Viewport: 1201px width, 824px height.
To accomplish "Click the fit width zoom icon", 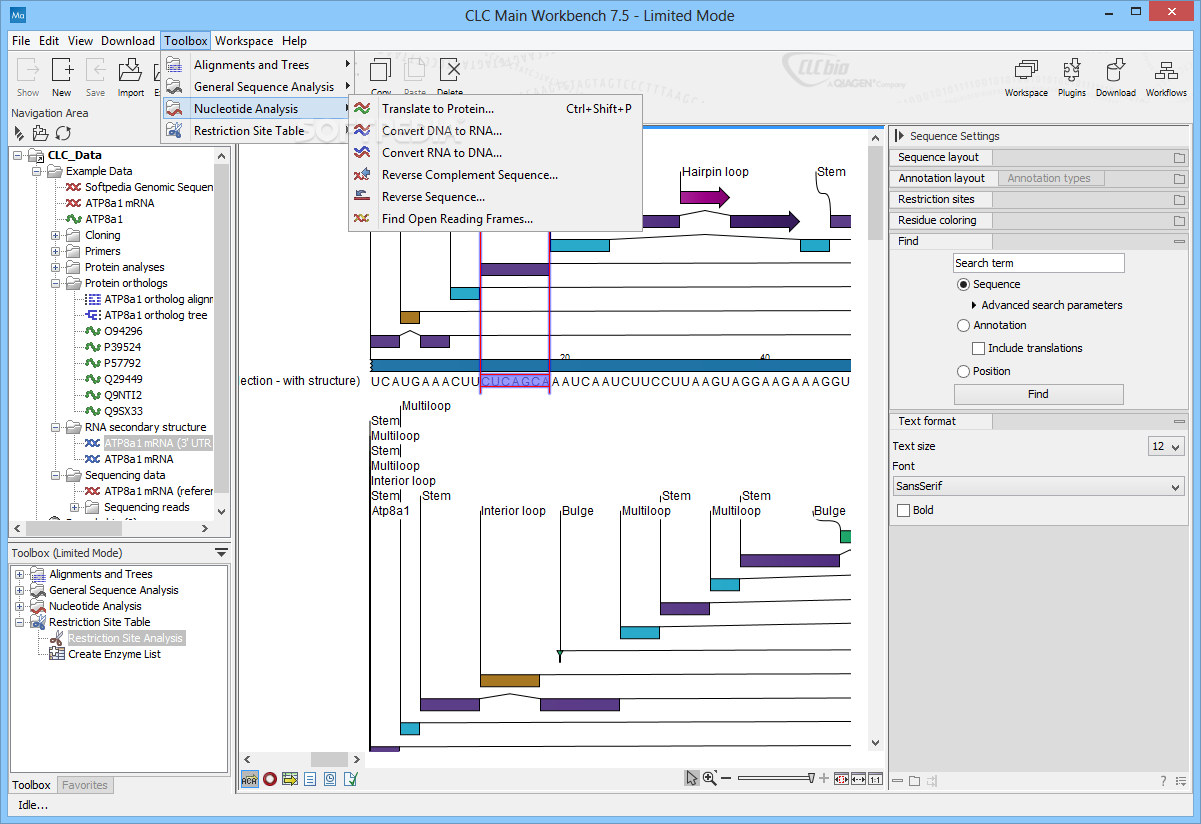I will tap(858, 779).
